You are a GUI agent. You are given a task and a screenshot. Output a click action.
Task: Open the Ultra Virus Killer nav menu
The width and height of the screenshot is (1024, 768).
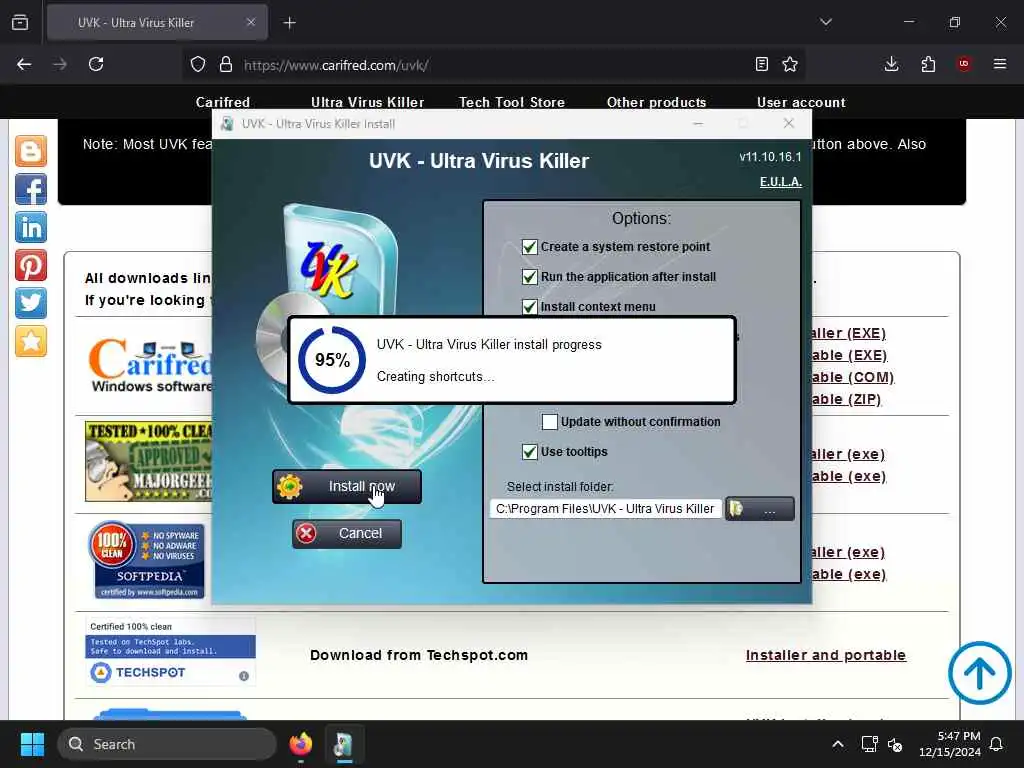pyautogui.click(x=368, y=103)
